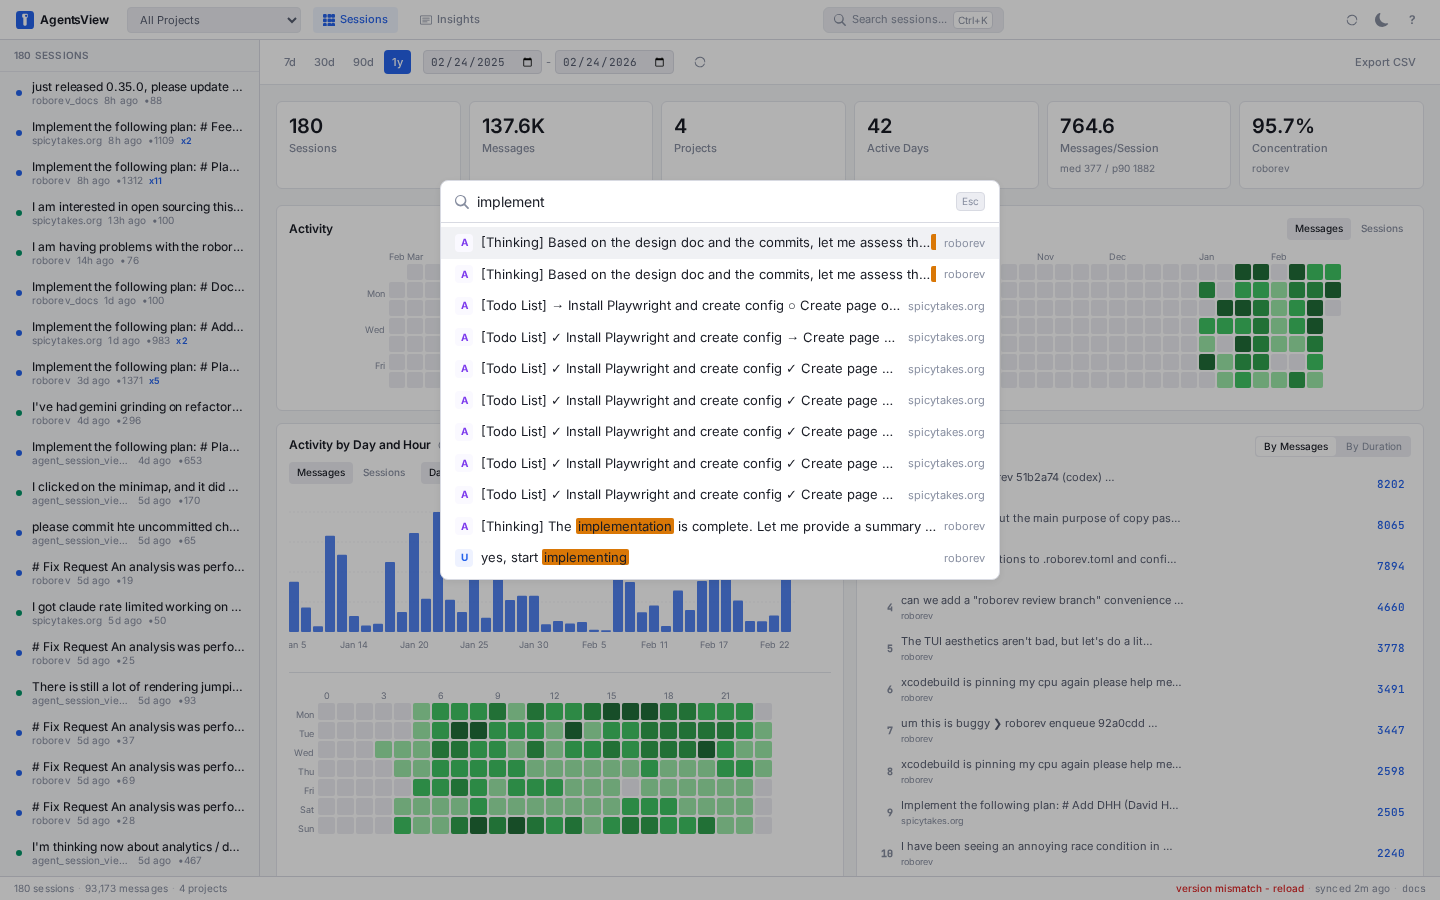Open the help question mark icon
The image size is (1440, 900).
click(x=1412, y=20)
